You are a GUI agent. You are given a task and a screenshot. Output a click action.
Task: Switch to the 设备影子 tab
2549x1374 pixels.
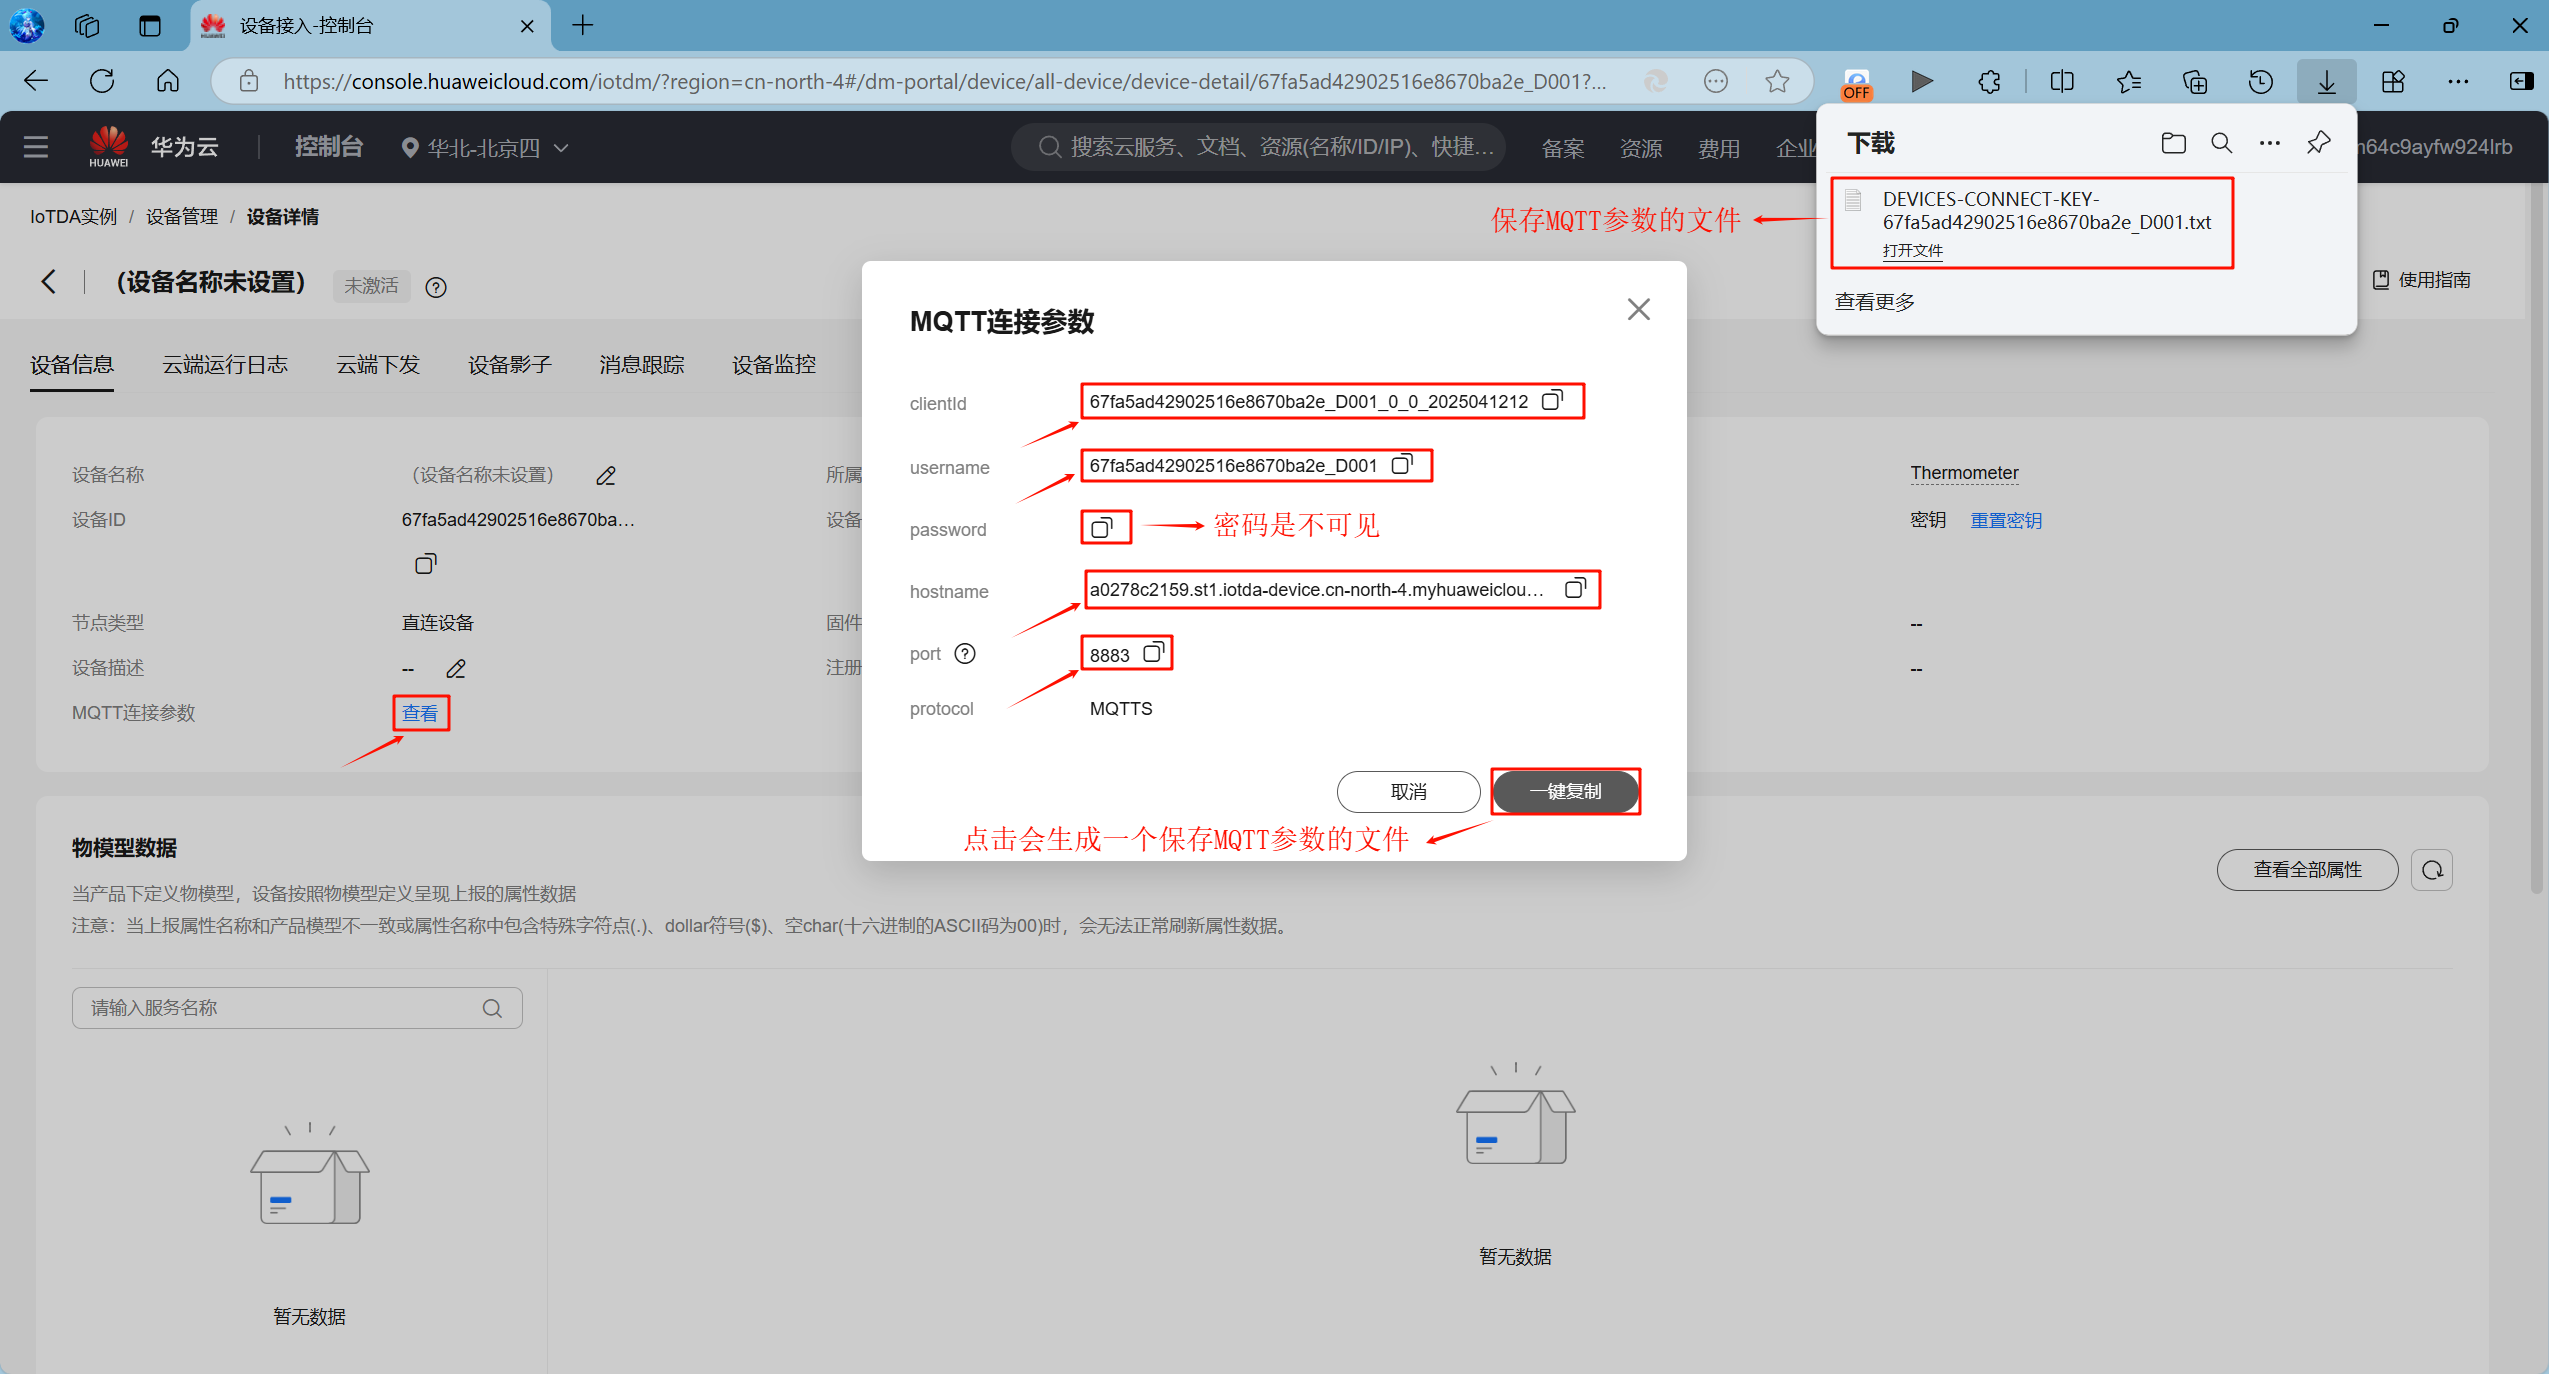point(509,365)
